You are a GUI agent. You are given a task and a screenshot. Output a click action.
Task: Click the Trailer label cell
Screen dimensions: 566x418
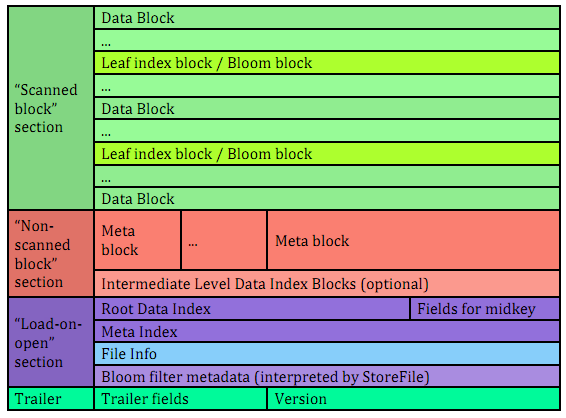point(51,399)
